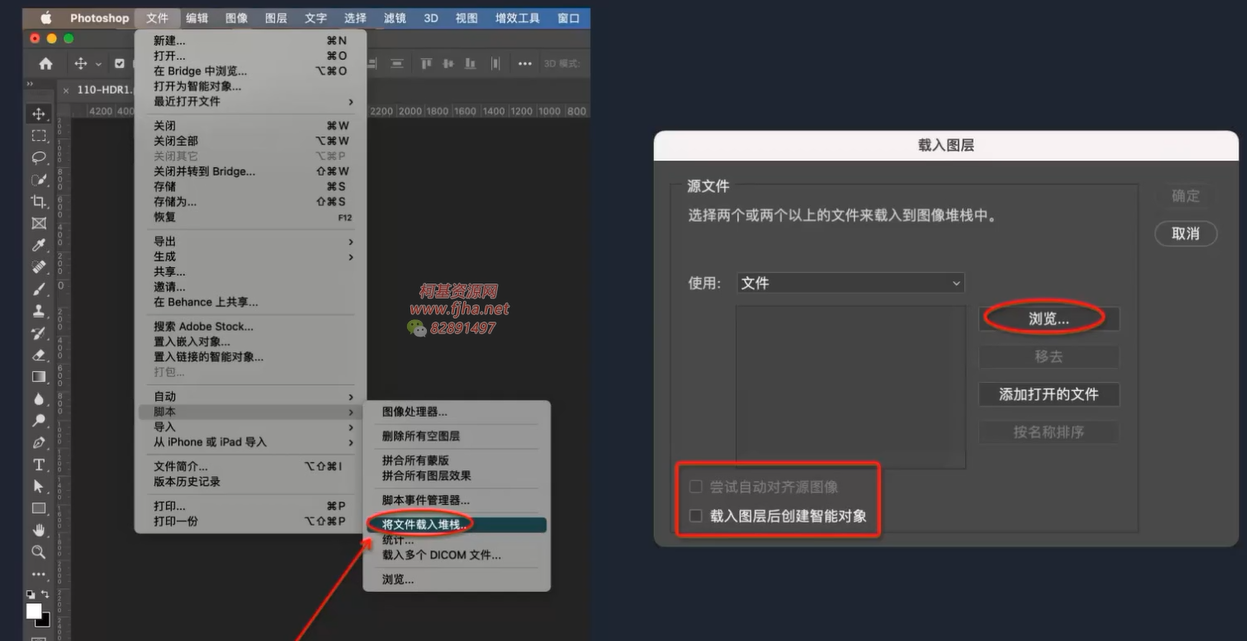Choose 将文件载入堆栈 from the script submenu
This screenshot has height=641, width=1247.
coord(426,524)
